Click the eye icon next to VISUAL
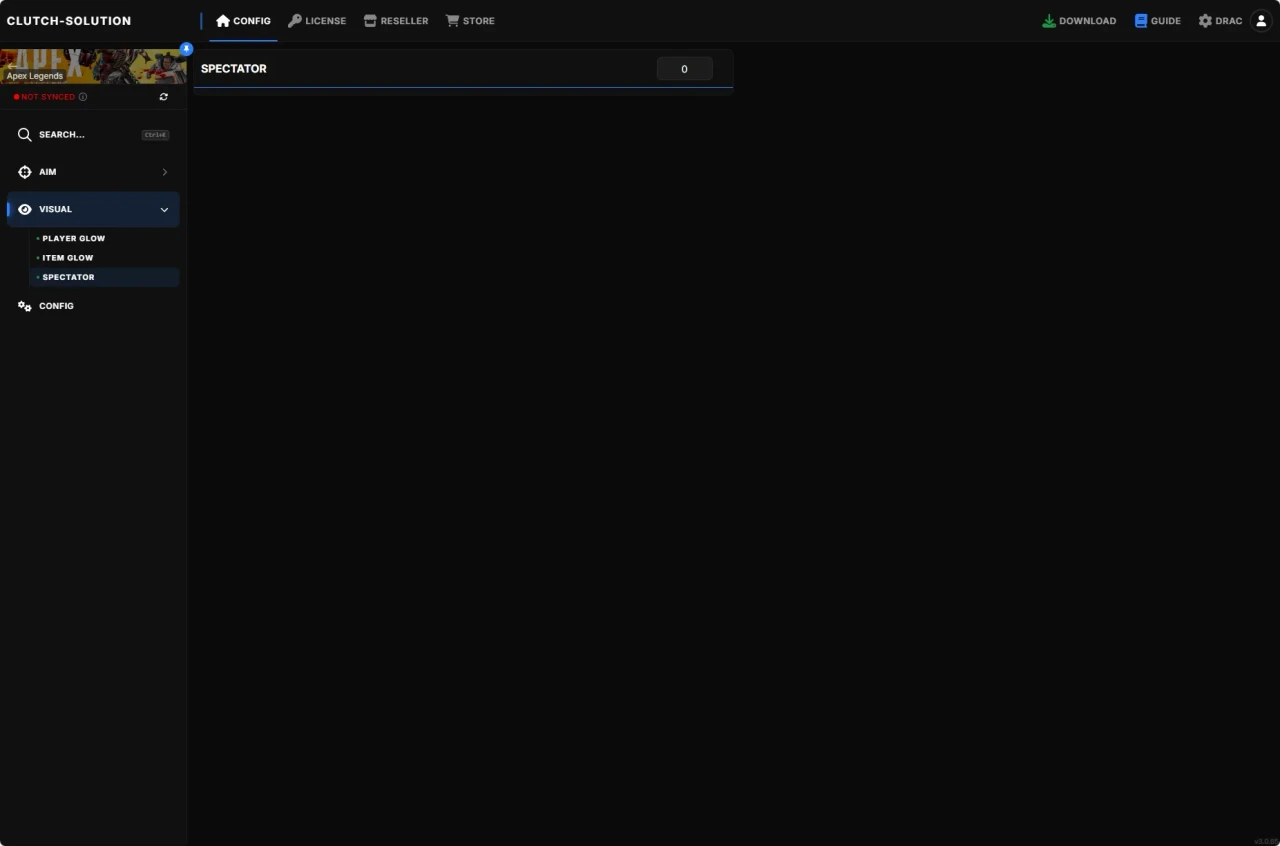 [x=24, y=209]
